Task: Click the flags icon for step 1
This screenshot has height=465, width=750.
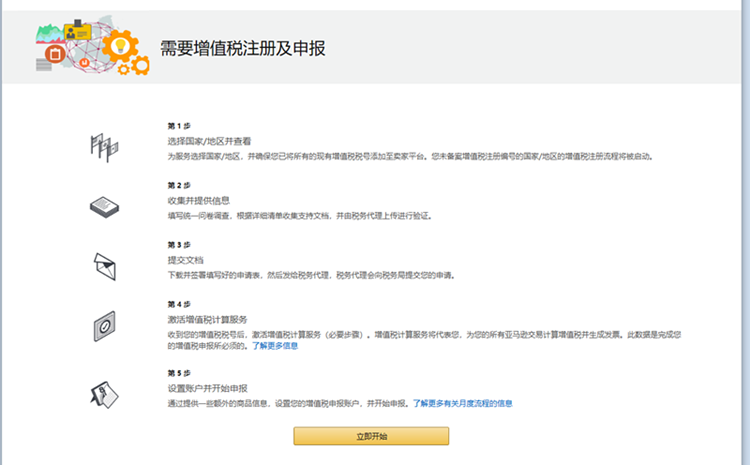Action: tap(104, 146)
